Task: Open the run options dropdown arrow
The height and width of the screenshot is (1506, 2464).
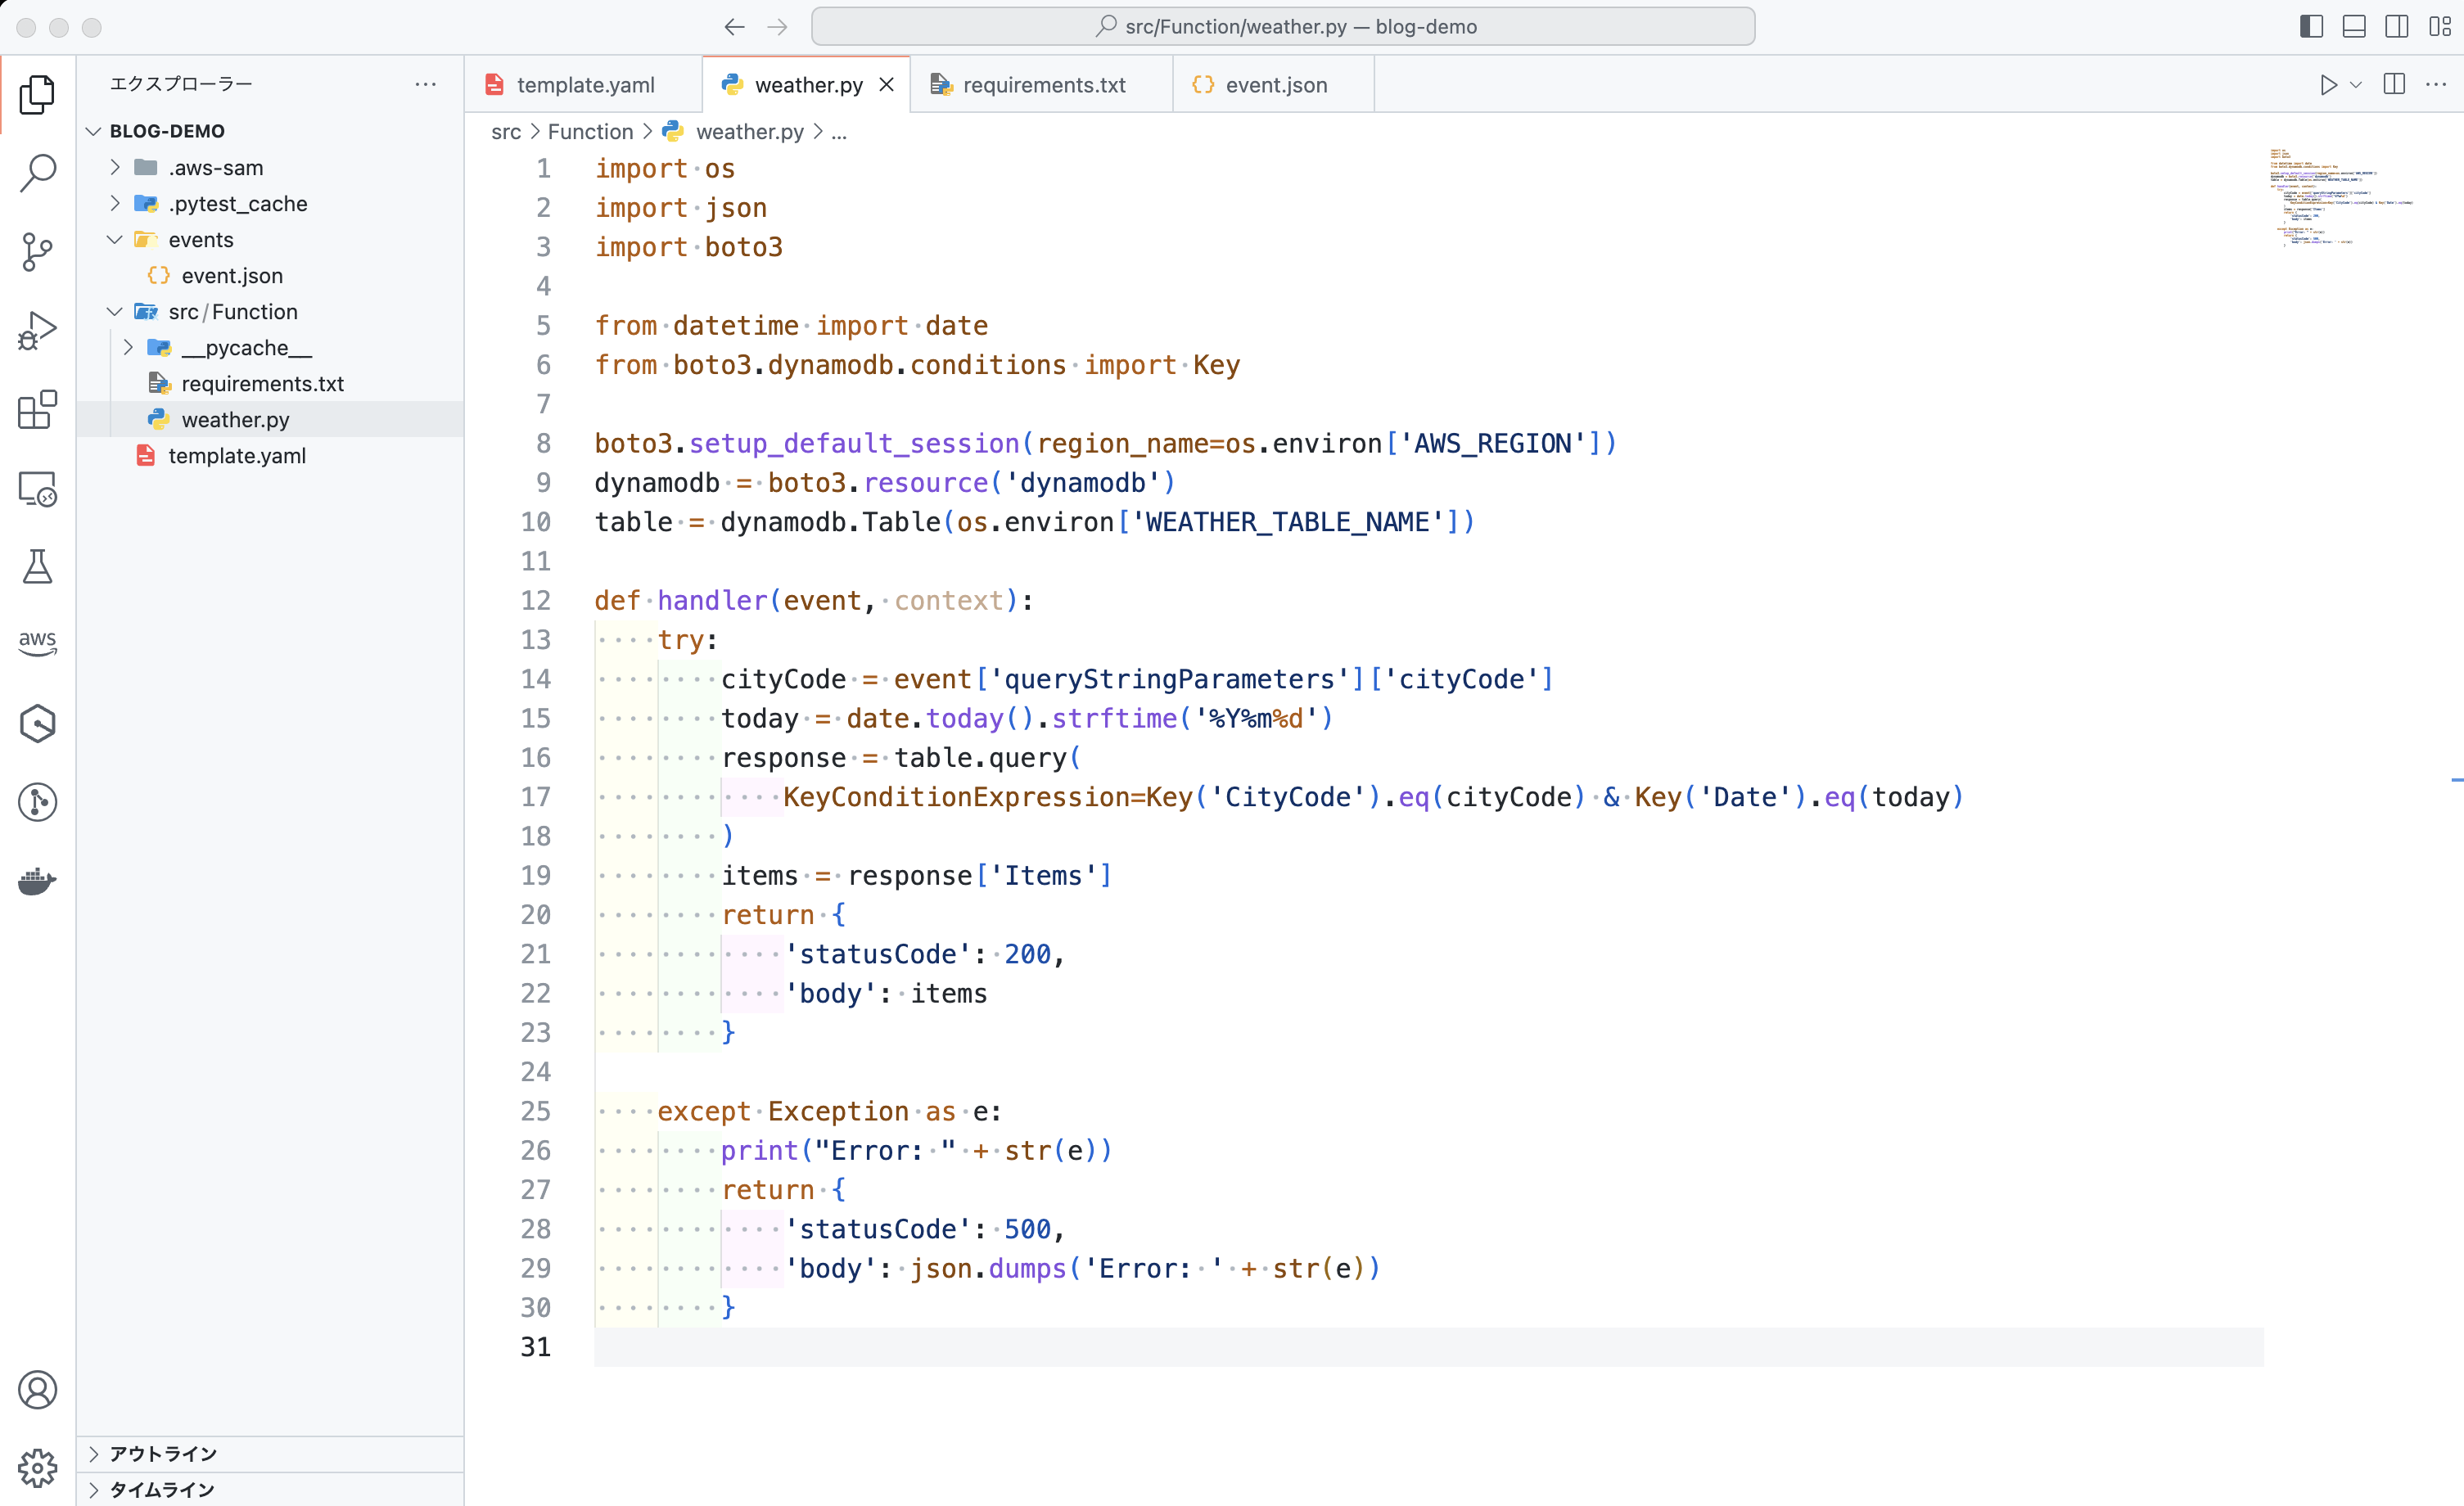Action: coord(2356,85)
